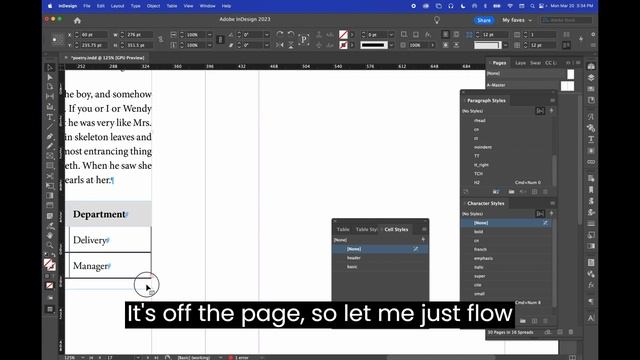Screen dimensions: 640x360
Task: Open the Cell Styles panel menu icon
Action: [x=424, y=229]
